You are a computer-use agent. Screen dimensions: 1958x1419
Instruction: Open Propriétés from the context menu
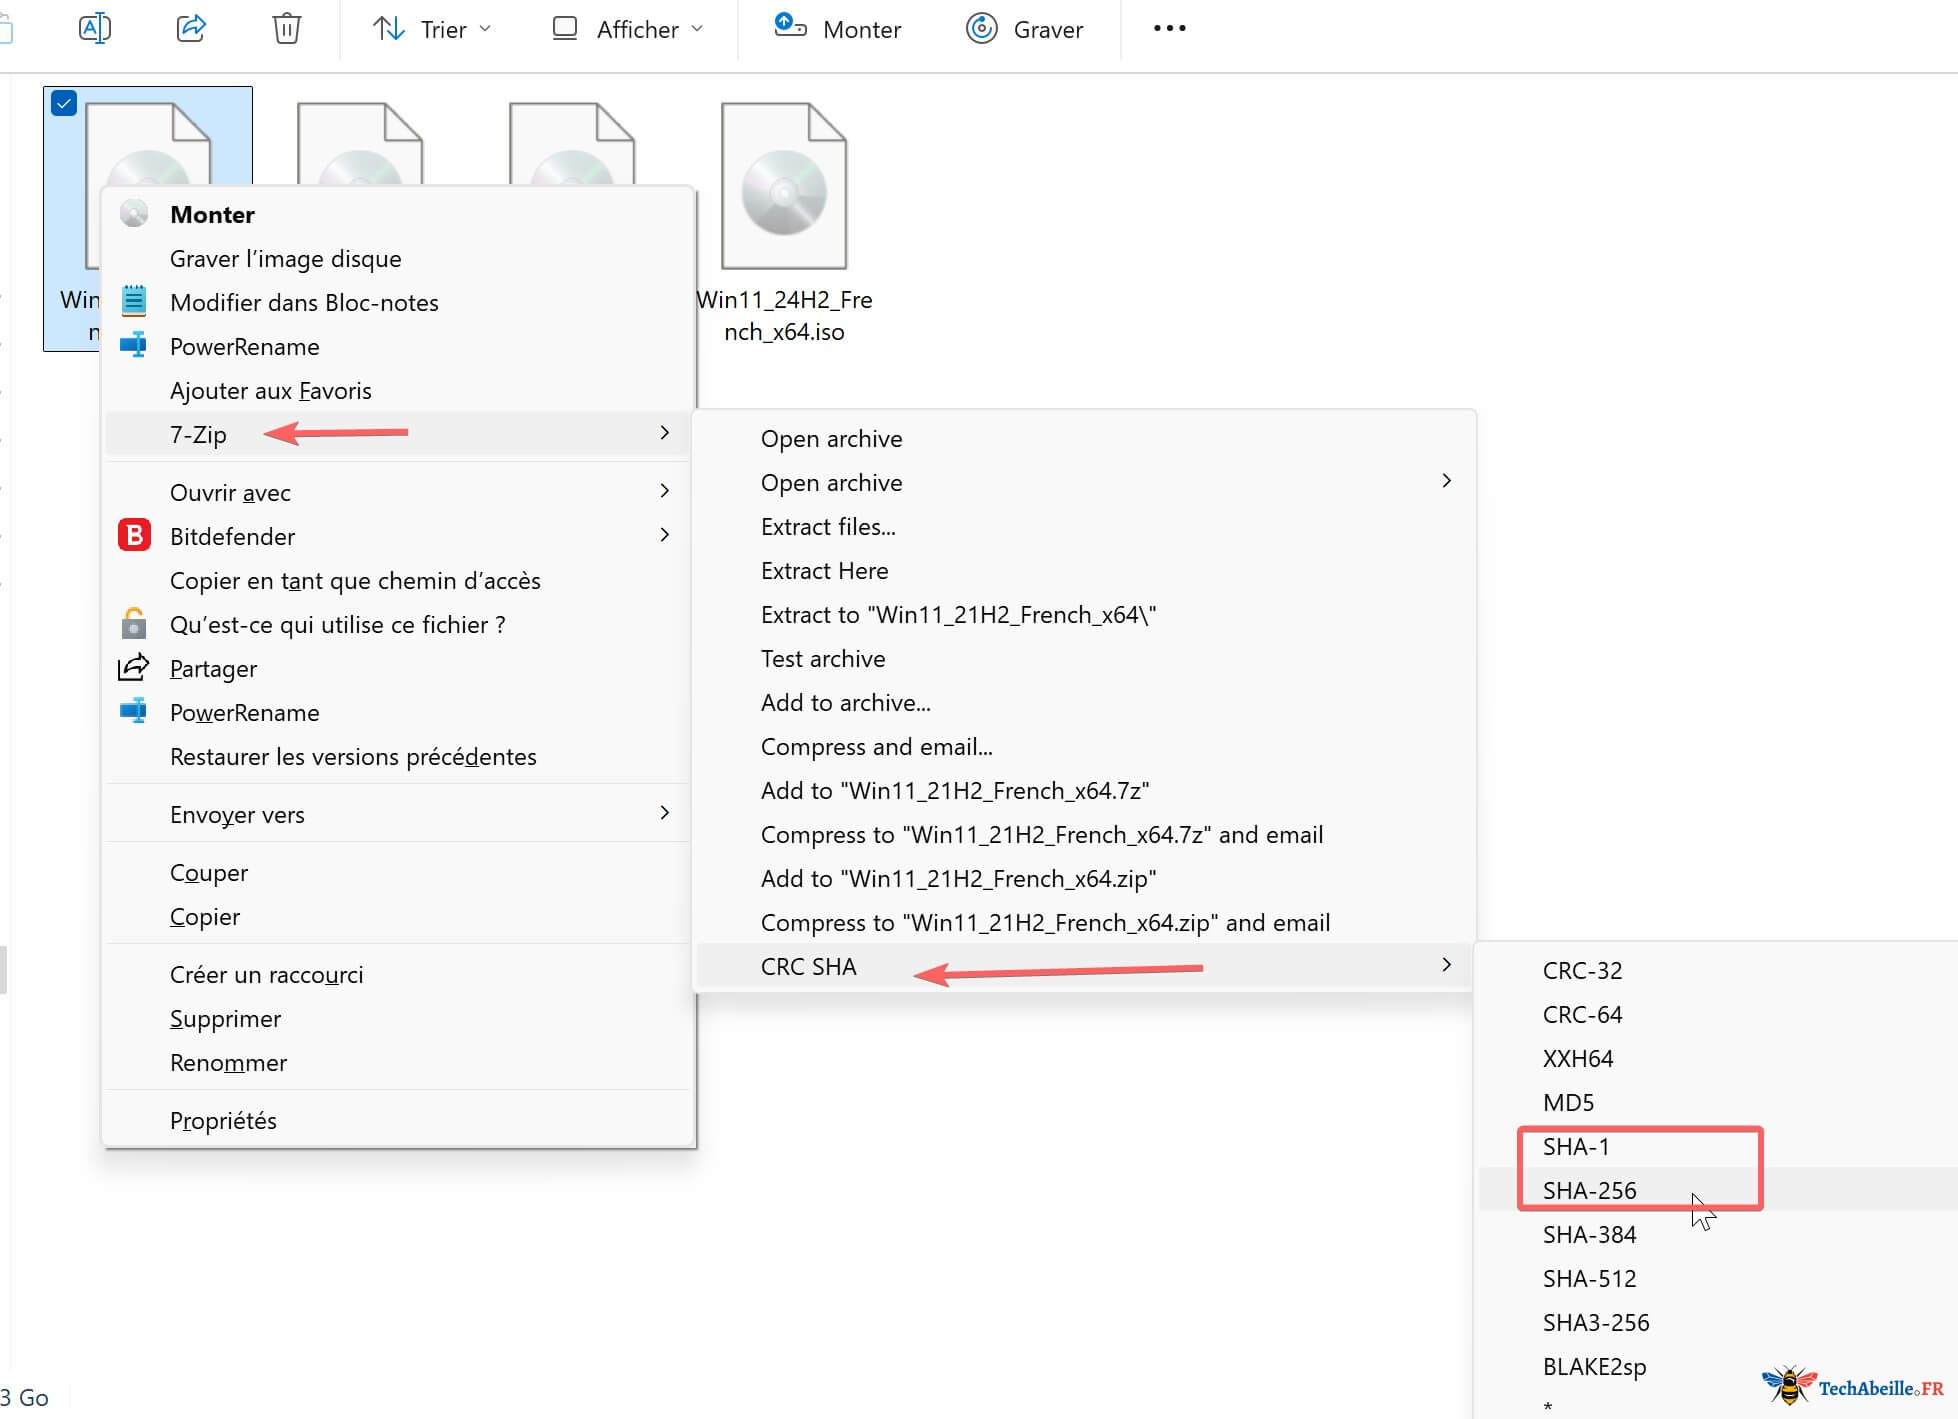click(x=223, y=1120)
